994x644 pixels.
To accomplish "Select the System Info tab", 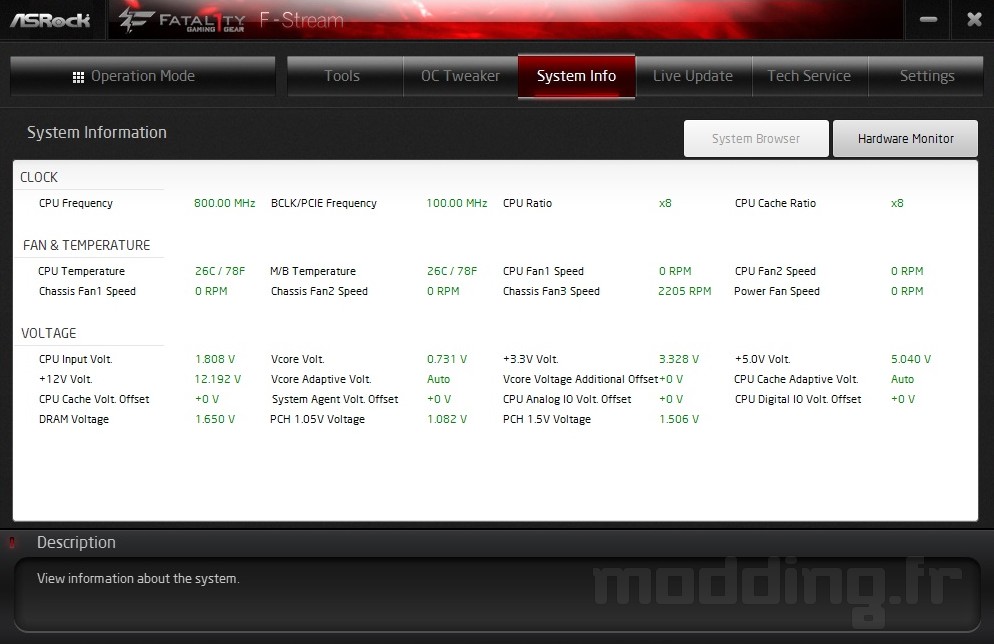I will [576, 76].
